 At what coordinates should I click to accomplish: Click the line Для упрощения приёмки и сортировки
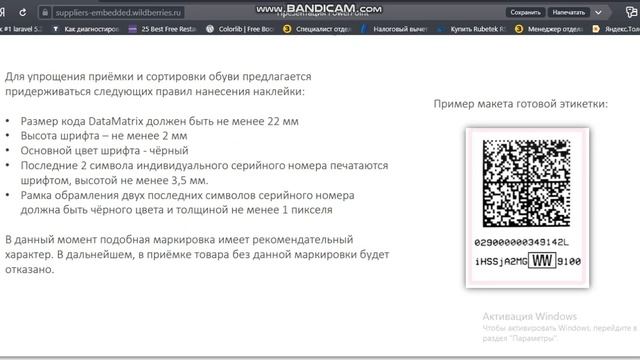pos(158,77)
